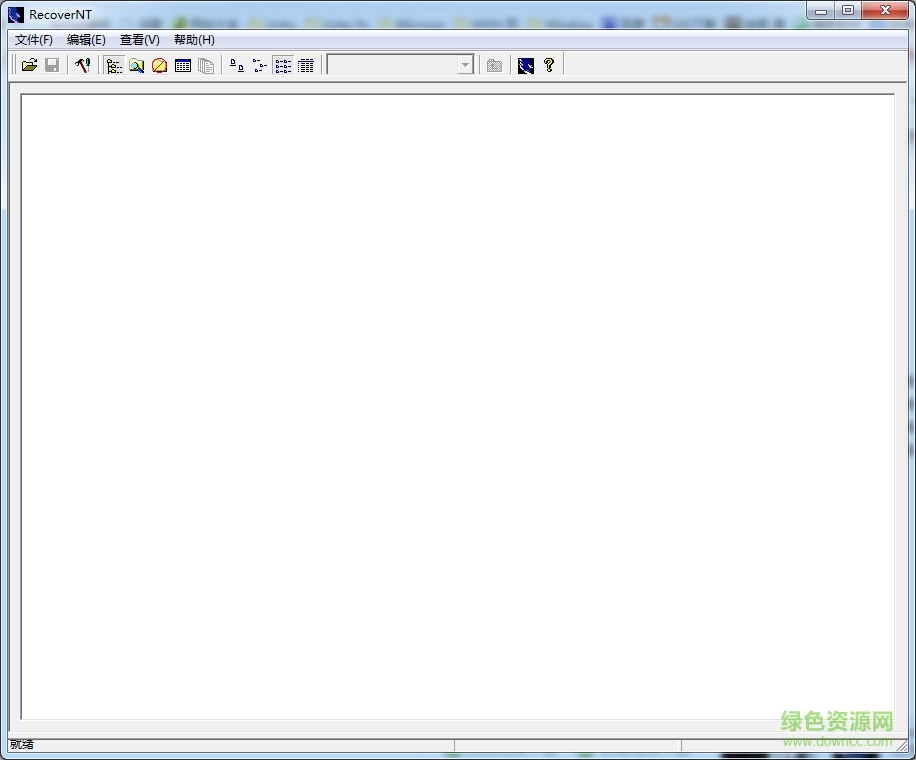Click the yellow question mark help icon
This screenshot has width=916, height=760.
549,65
